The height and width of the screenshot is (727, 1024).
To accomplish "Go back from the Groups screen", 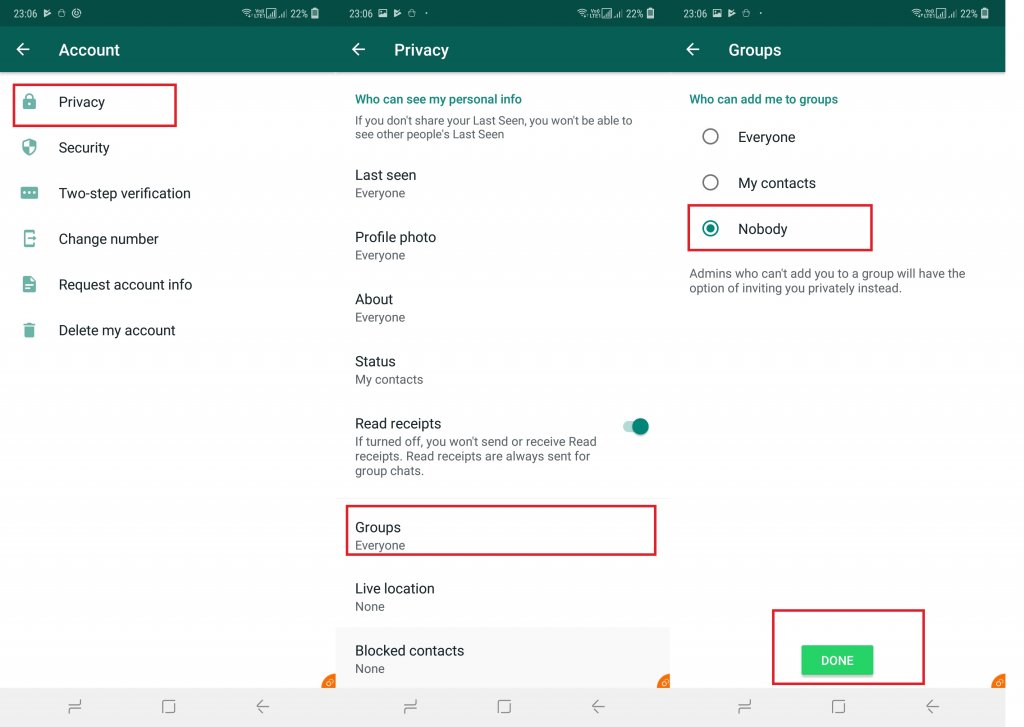I will click(x=693, y=50).
